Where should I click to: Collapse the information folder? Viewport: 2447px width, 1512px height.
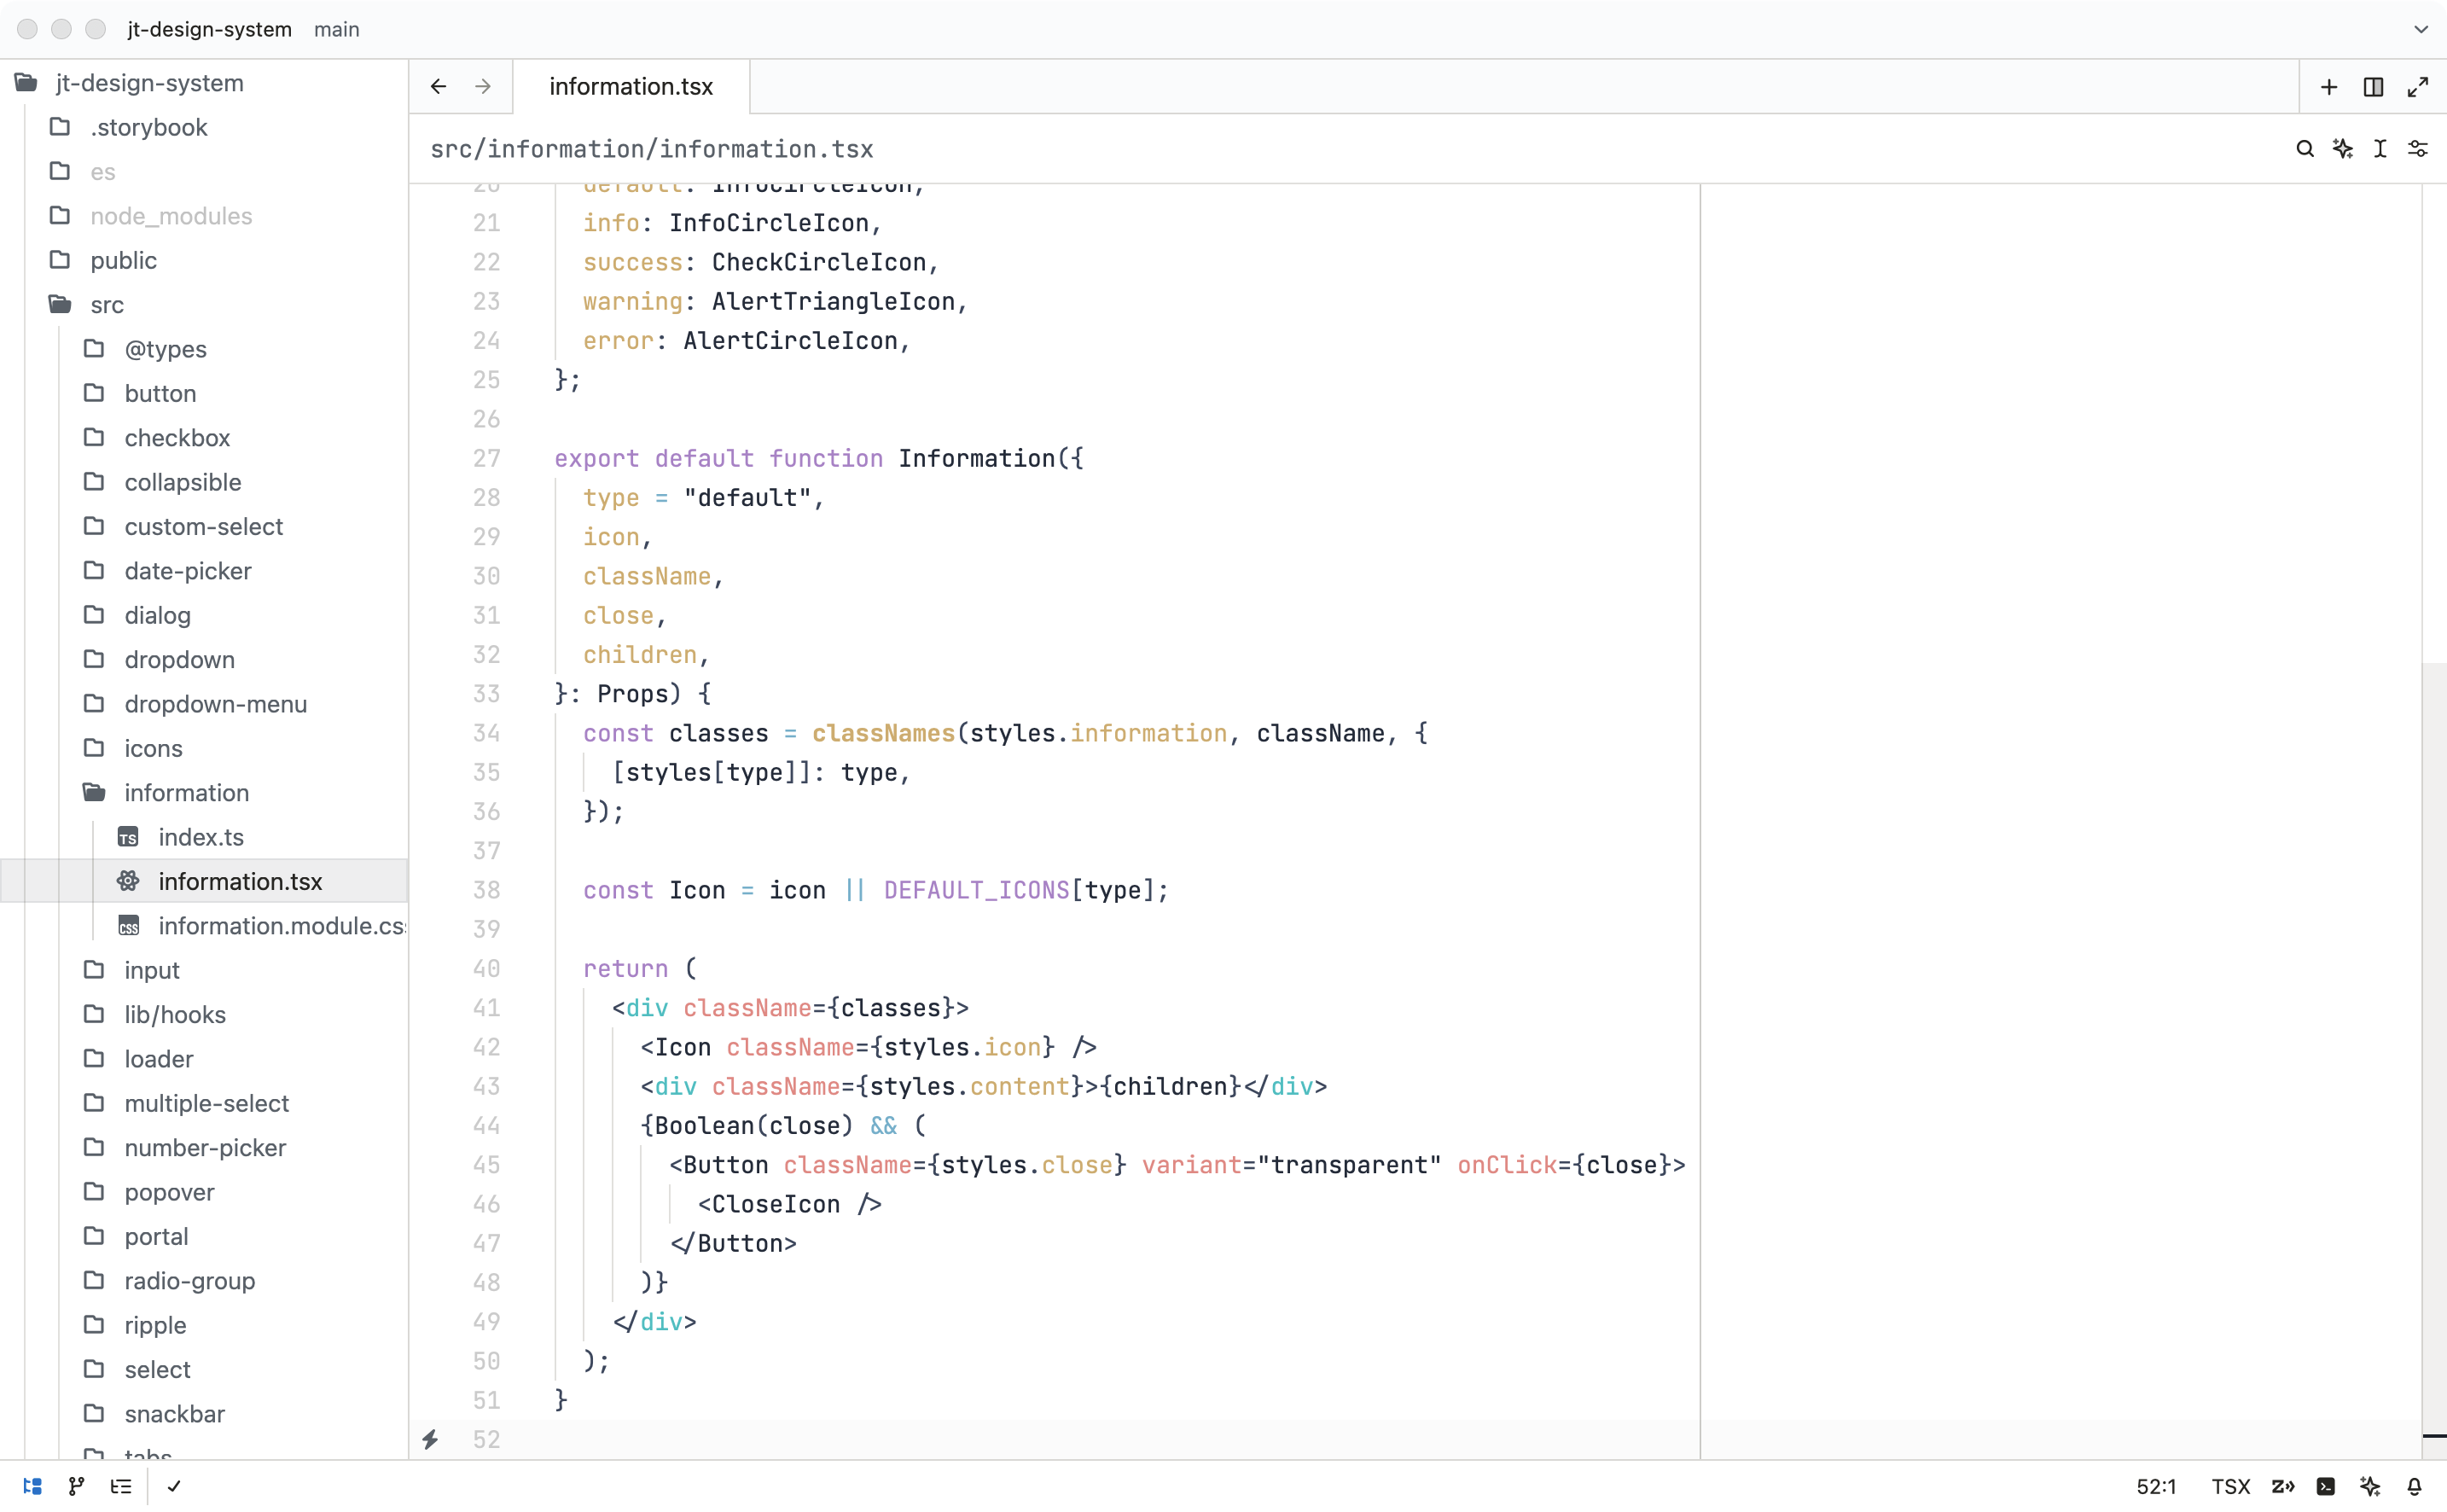tap(204, 792)
